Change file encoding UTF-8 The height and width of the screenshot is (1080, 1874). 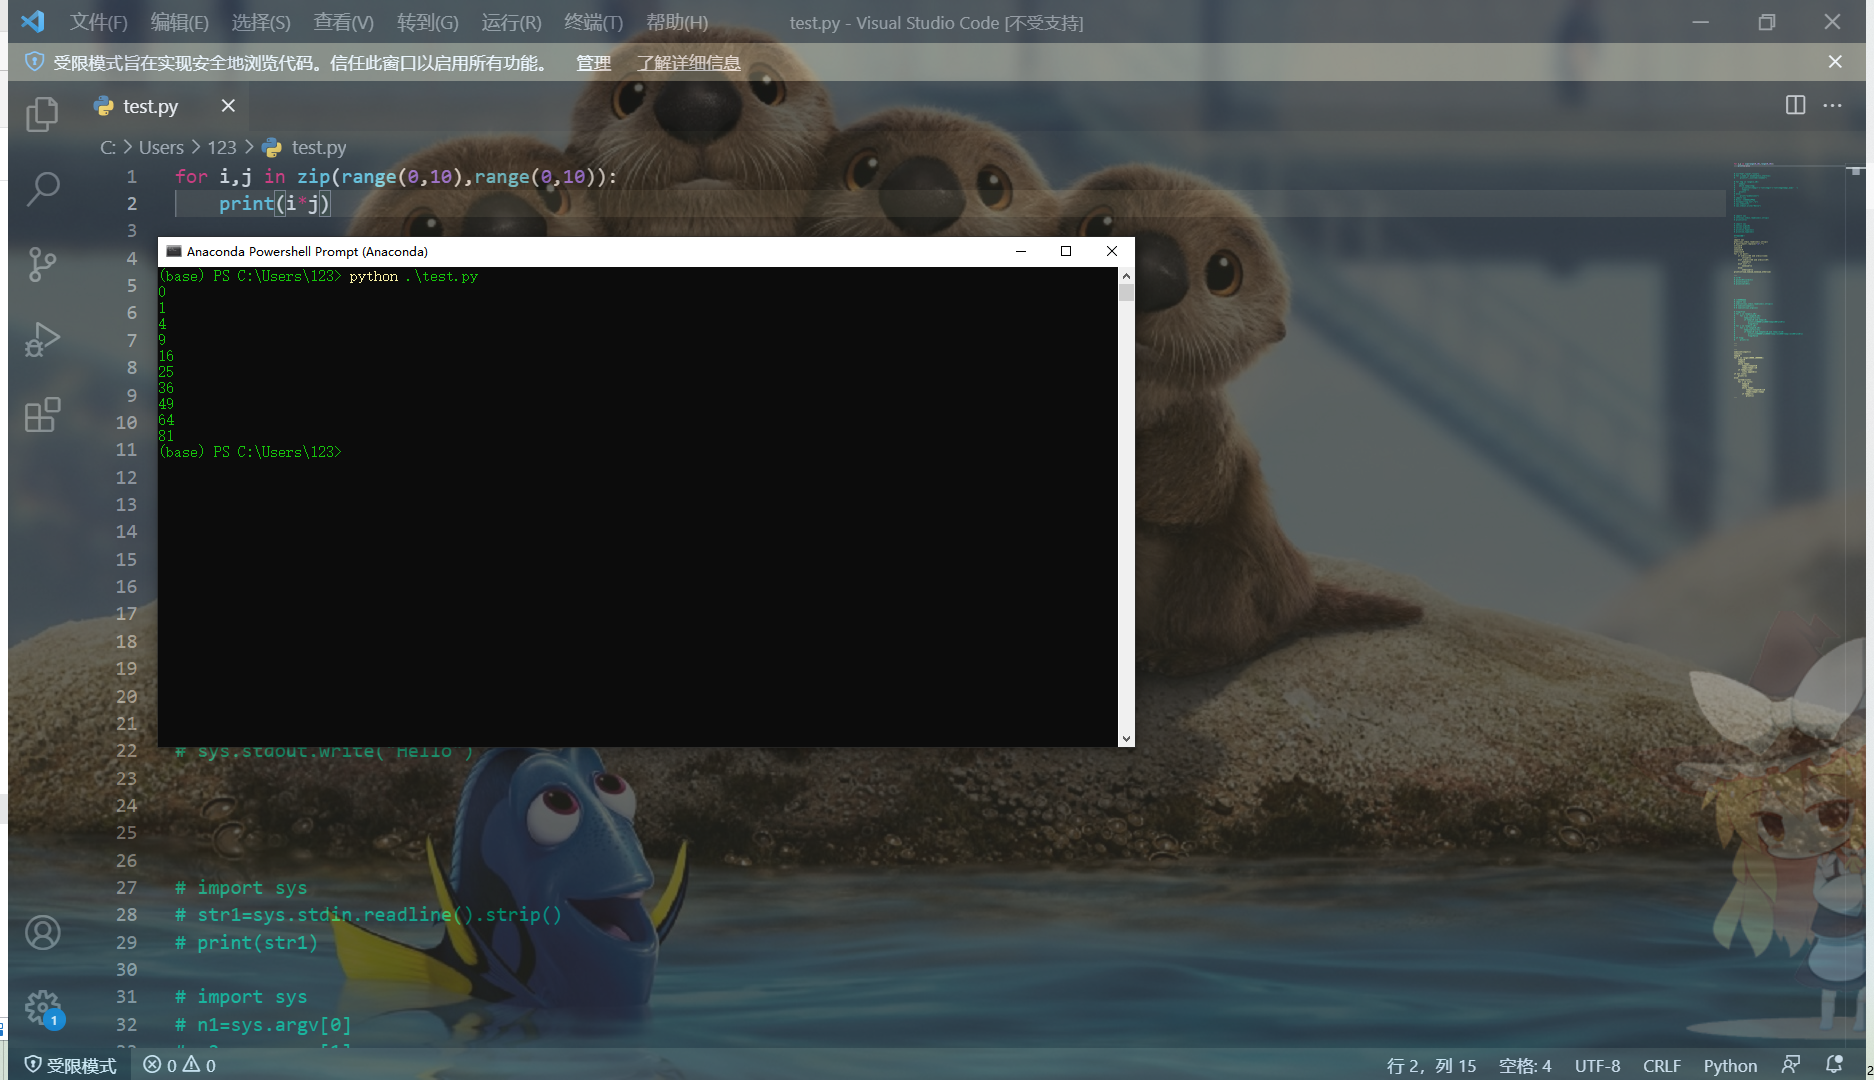coord(1597,1066)
